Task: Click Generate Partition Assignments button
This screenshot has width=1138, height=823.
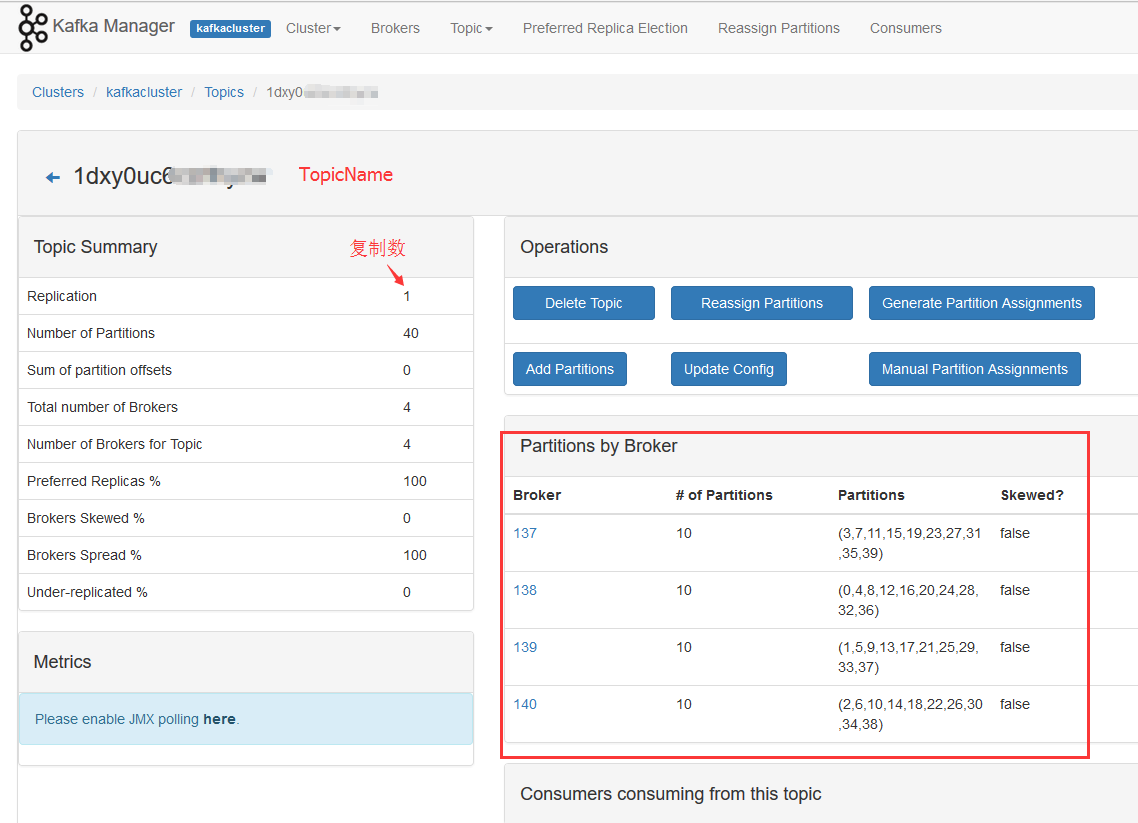Action: 981,303
